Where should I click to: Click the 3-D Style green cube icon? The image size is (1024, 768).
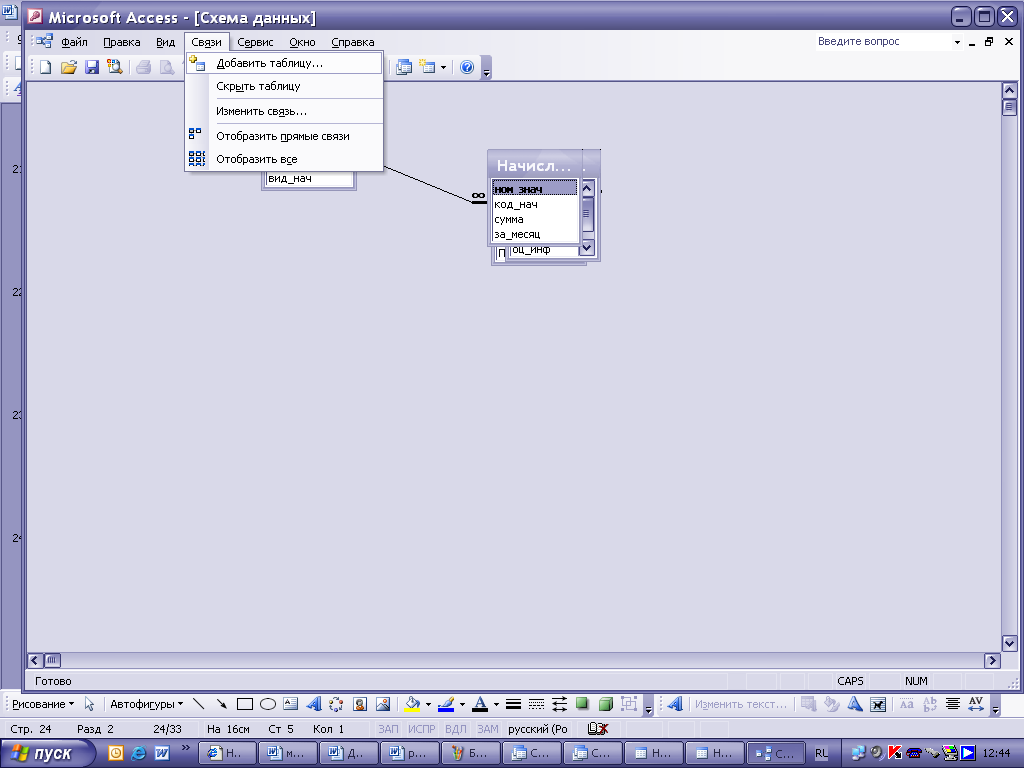605,704
